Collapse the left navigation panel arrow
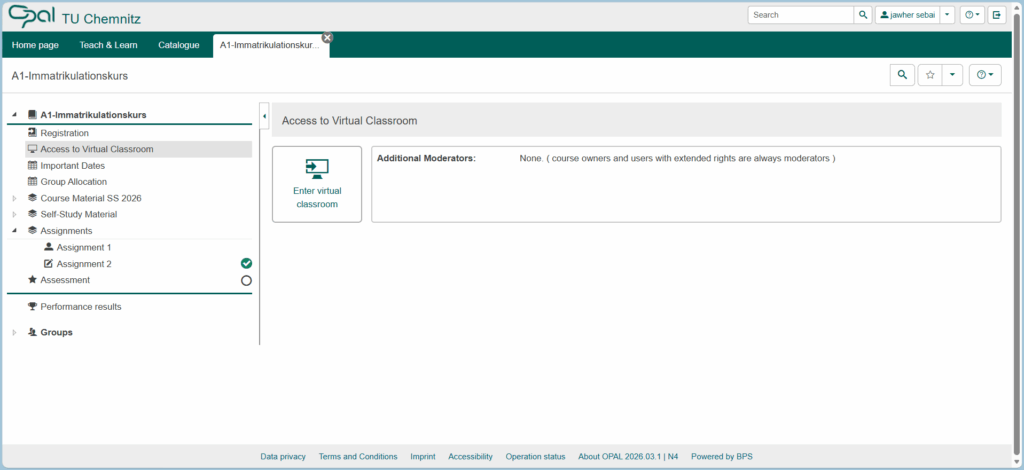 tap(264, 116)
